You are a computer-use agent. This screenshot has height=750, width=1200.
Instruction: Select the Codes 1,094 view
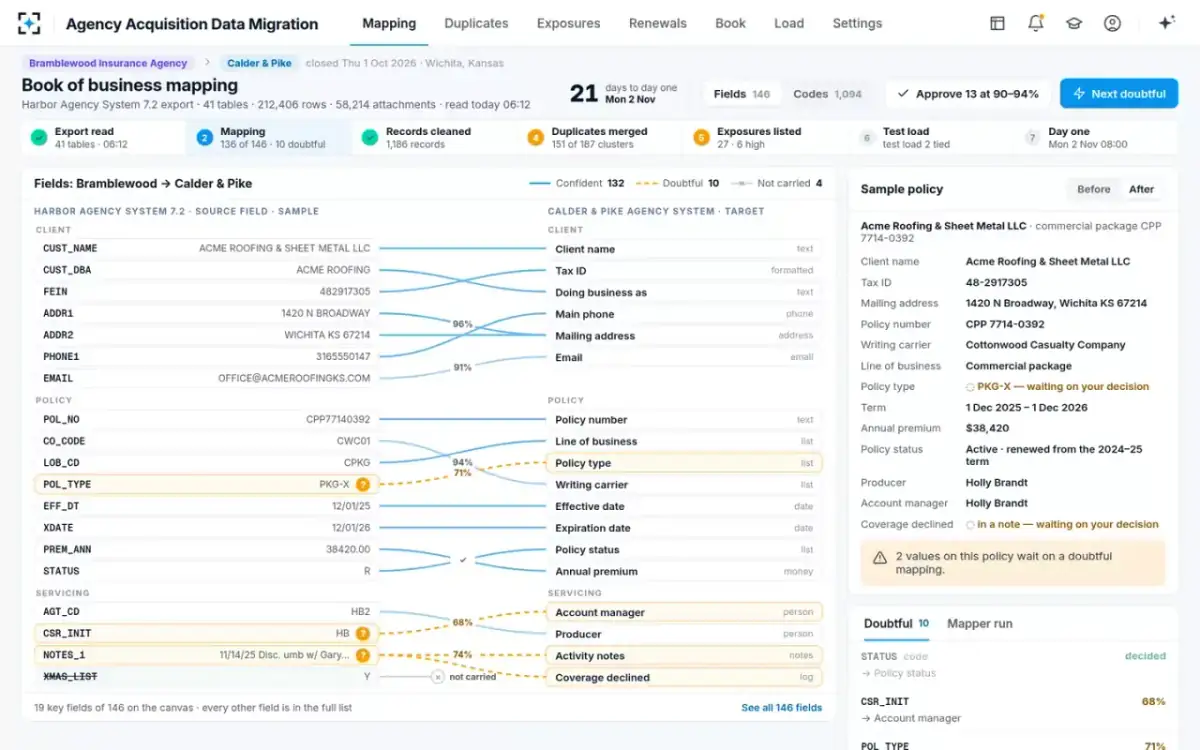(x=827, y=94)
